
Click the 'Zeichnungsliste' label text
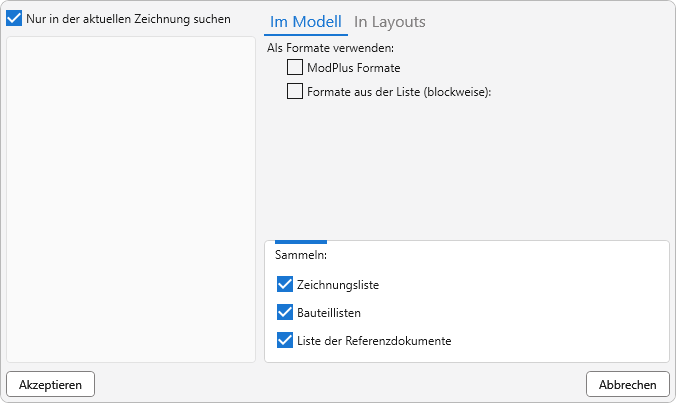pyautogui.click(x=338, y=285)
